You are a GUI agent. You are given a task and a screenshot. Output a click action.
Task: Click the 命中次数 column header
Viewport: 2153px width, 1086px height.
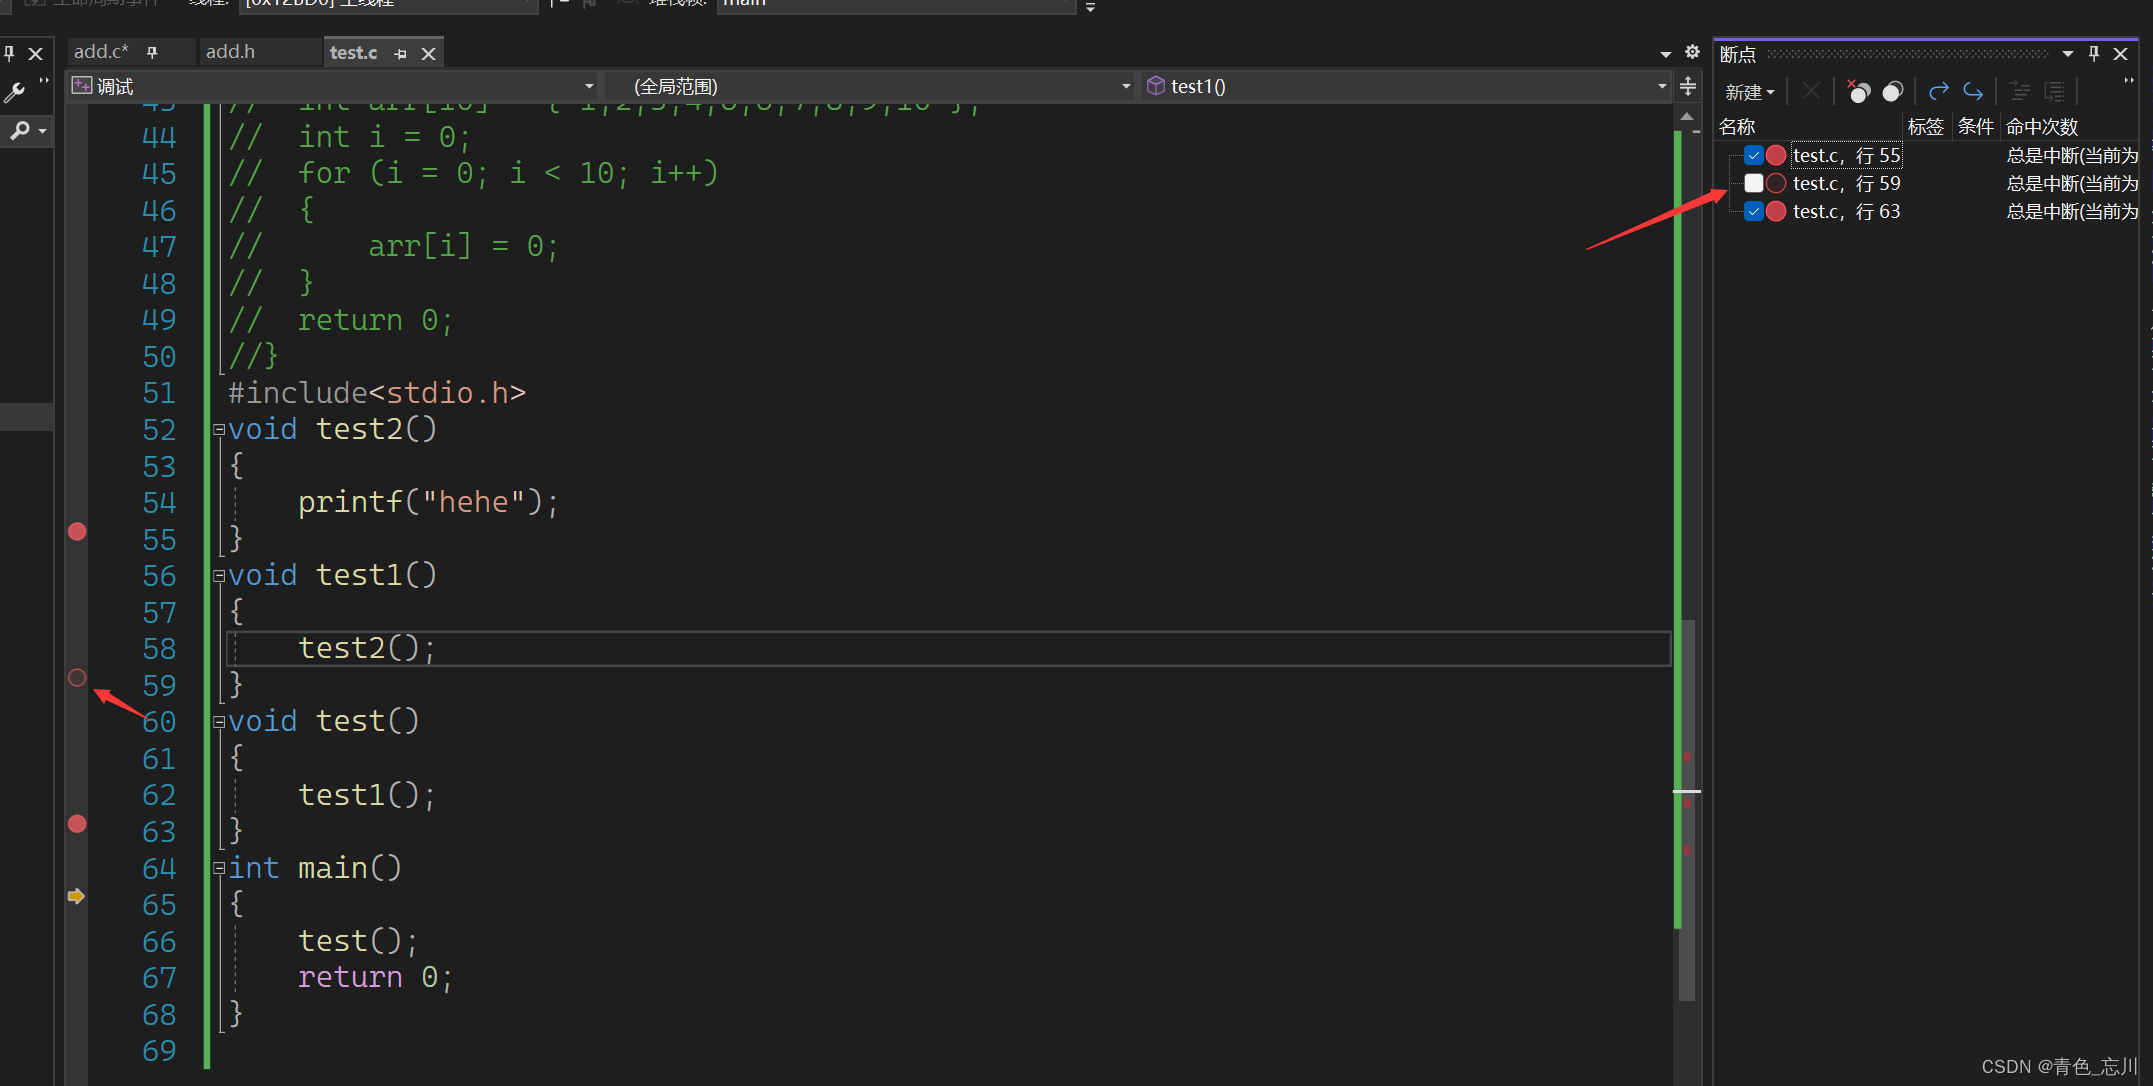pos(2042,127)
